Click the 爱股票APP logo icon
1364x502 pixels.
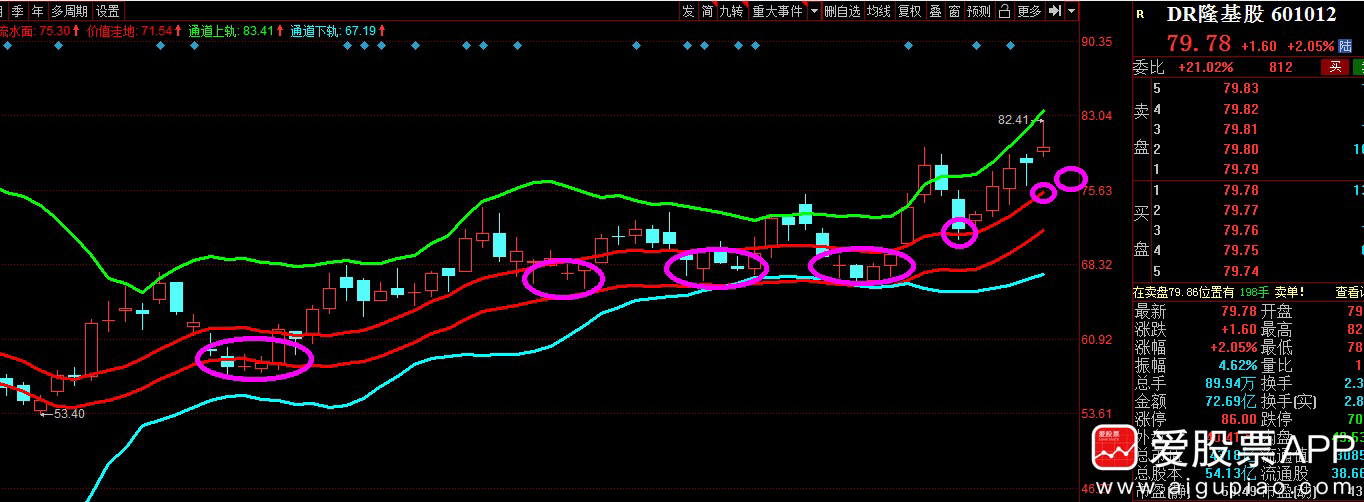click(x=1117, y=454)
